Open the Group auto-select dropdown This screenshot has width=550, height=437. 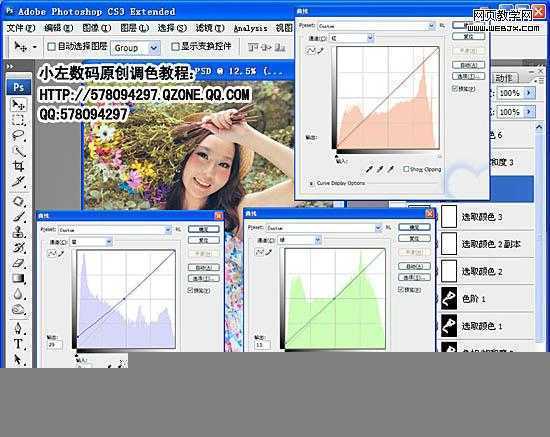153,48
